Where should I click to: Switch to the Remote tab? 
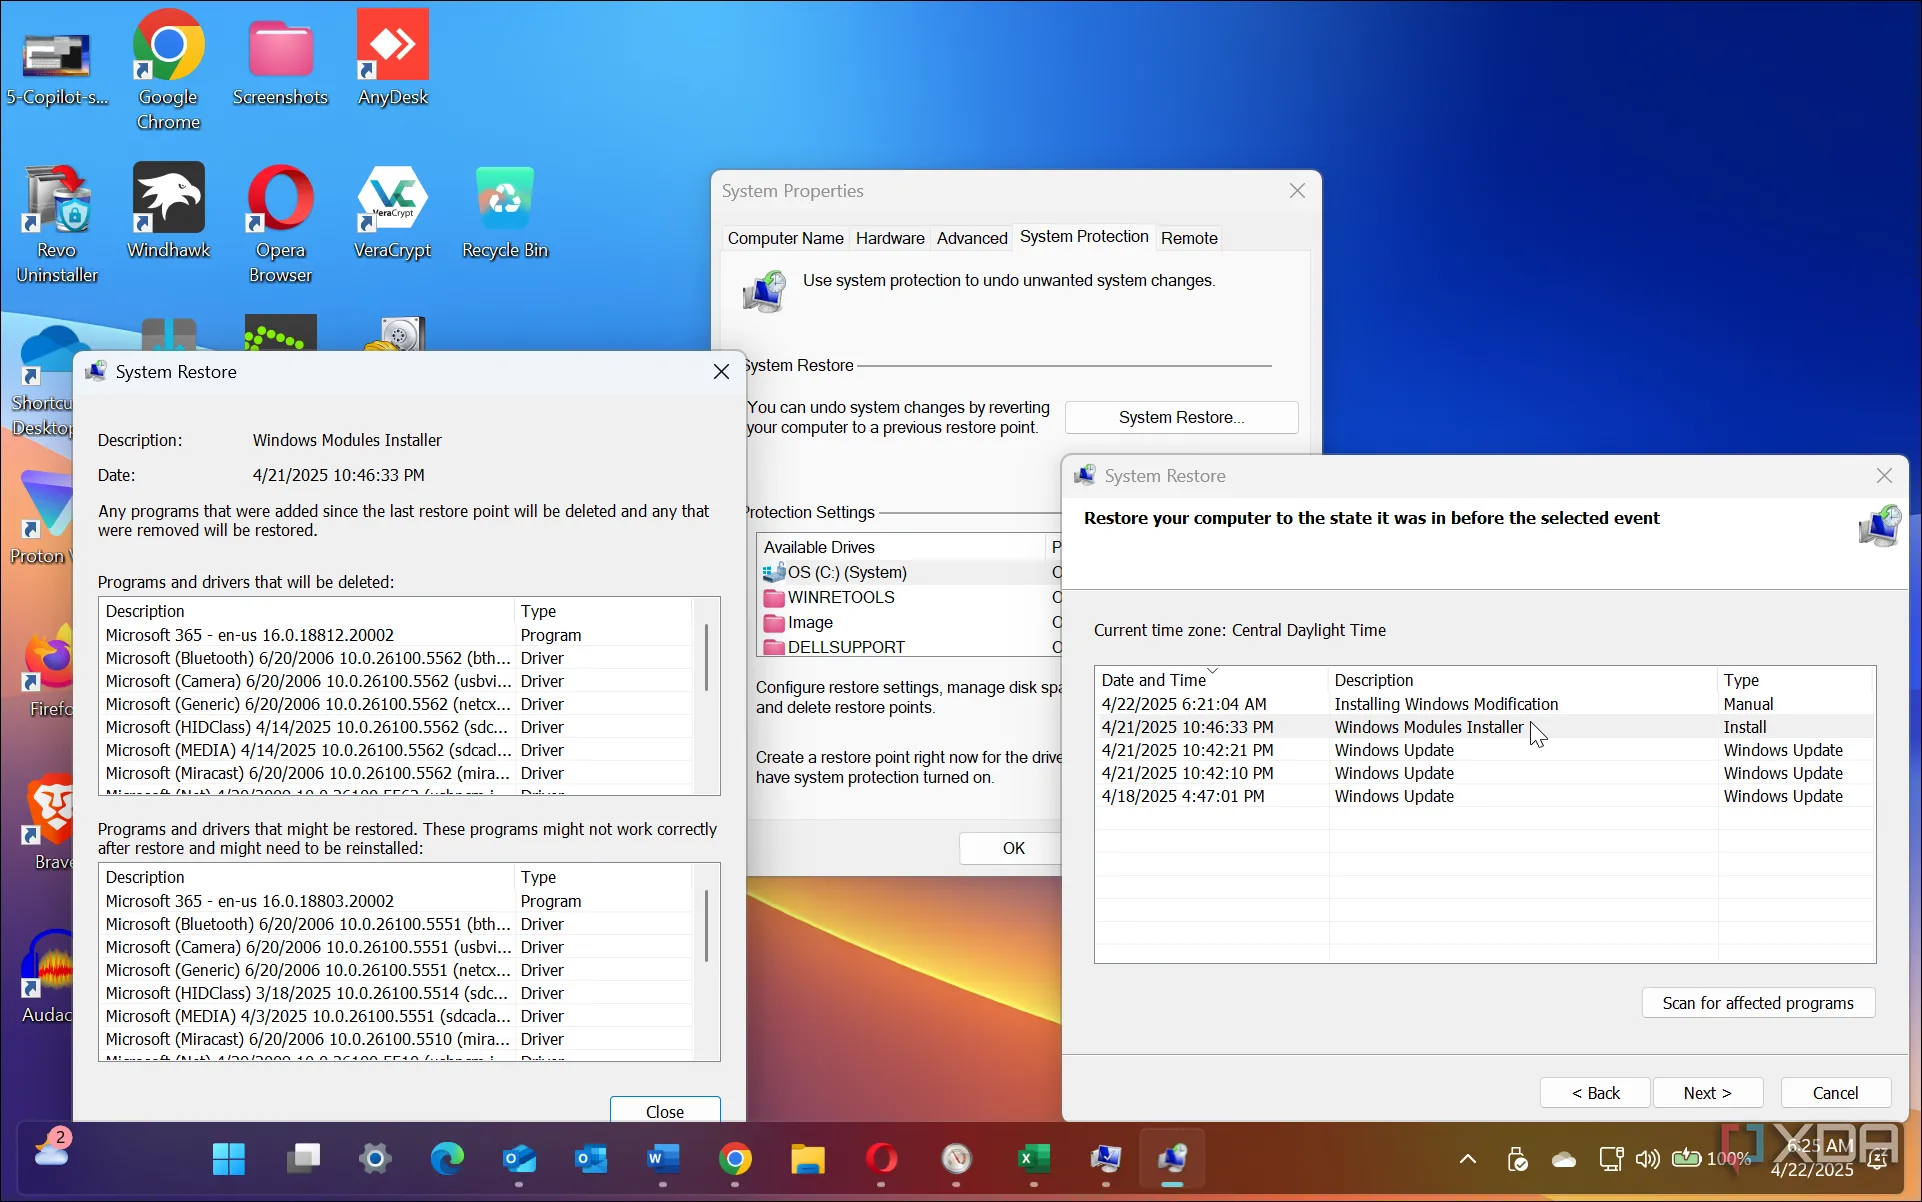coord(1188,238)
